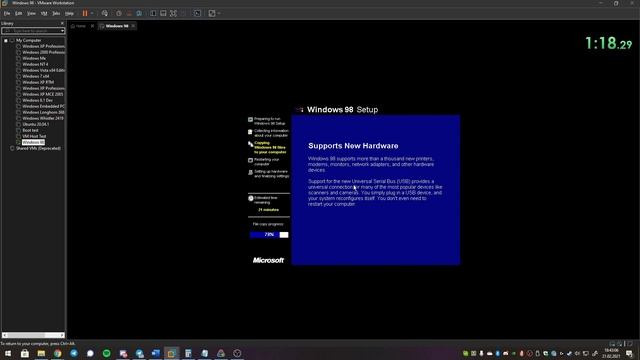Select the Boot test VM

(x=30, y=130)
